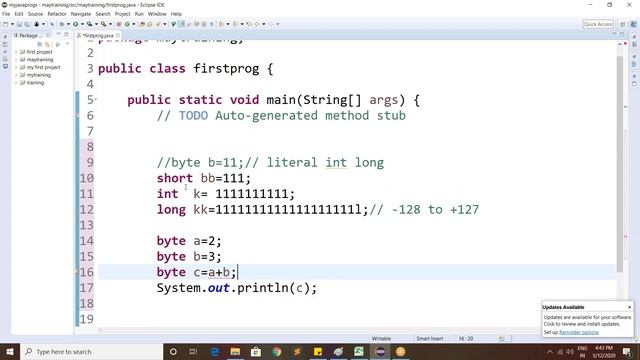Select the Java perspective icon
The image size is (640, 360).
[x=633, y=24]
